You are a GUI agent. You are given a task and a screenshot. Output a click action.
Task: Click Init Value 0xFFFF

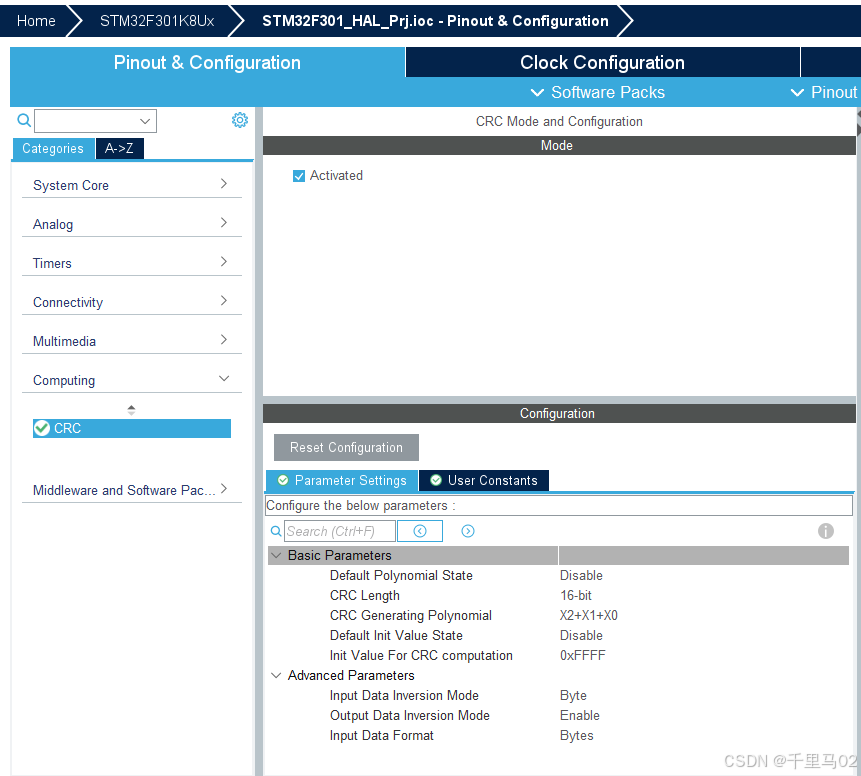pyautogui.click(x=583, y=655)
